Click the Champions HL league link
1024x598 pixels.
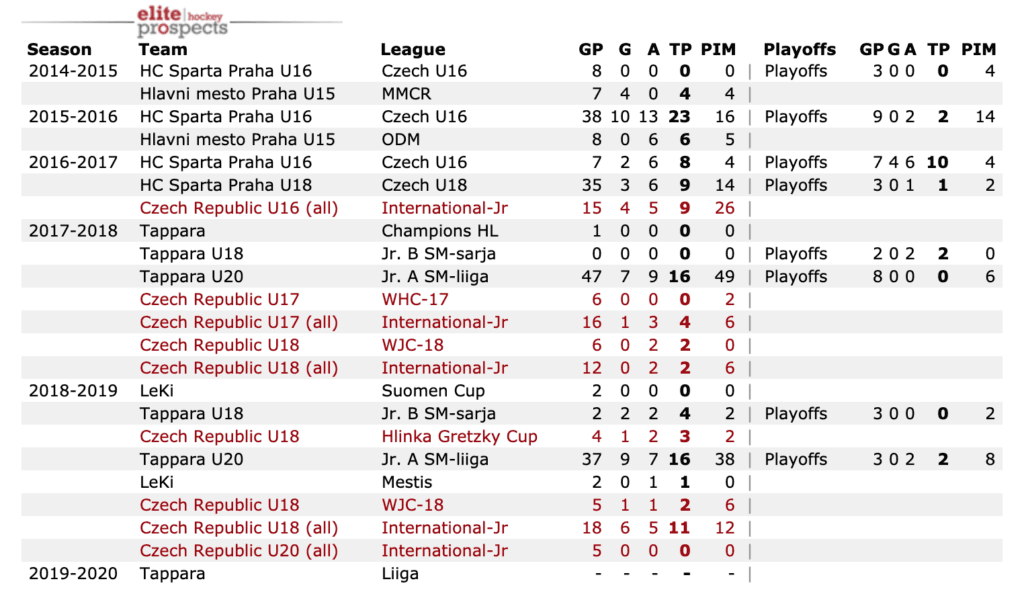437,231
